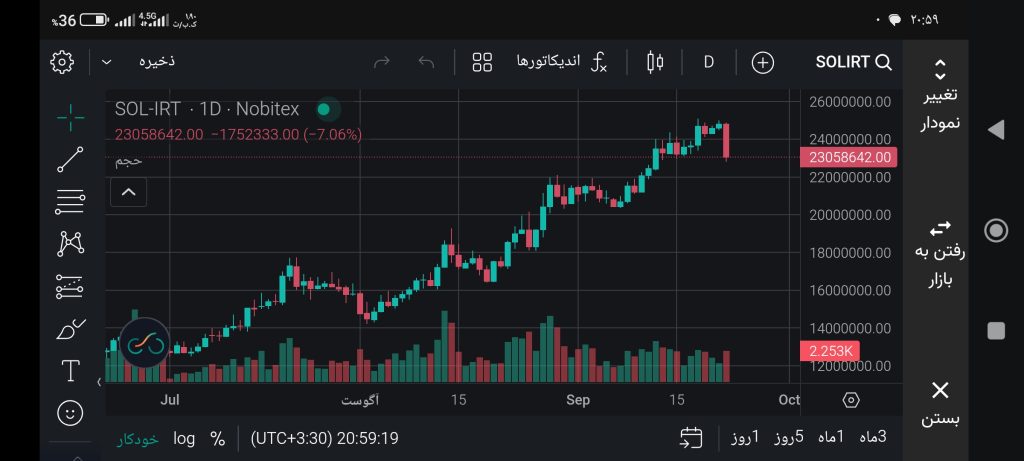Image resolution: width=1024 pixels, height=461 pixels.
Task: Tap Android home circle navigation button
Action: 996,230
